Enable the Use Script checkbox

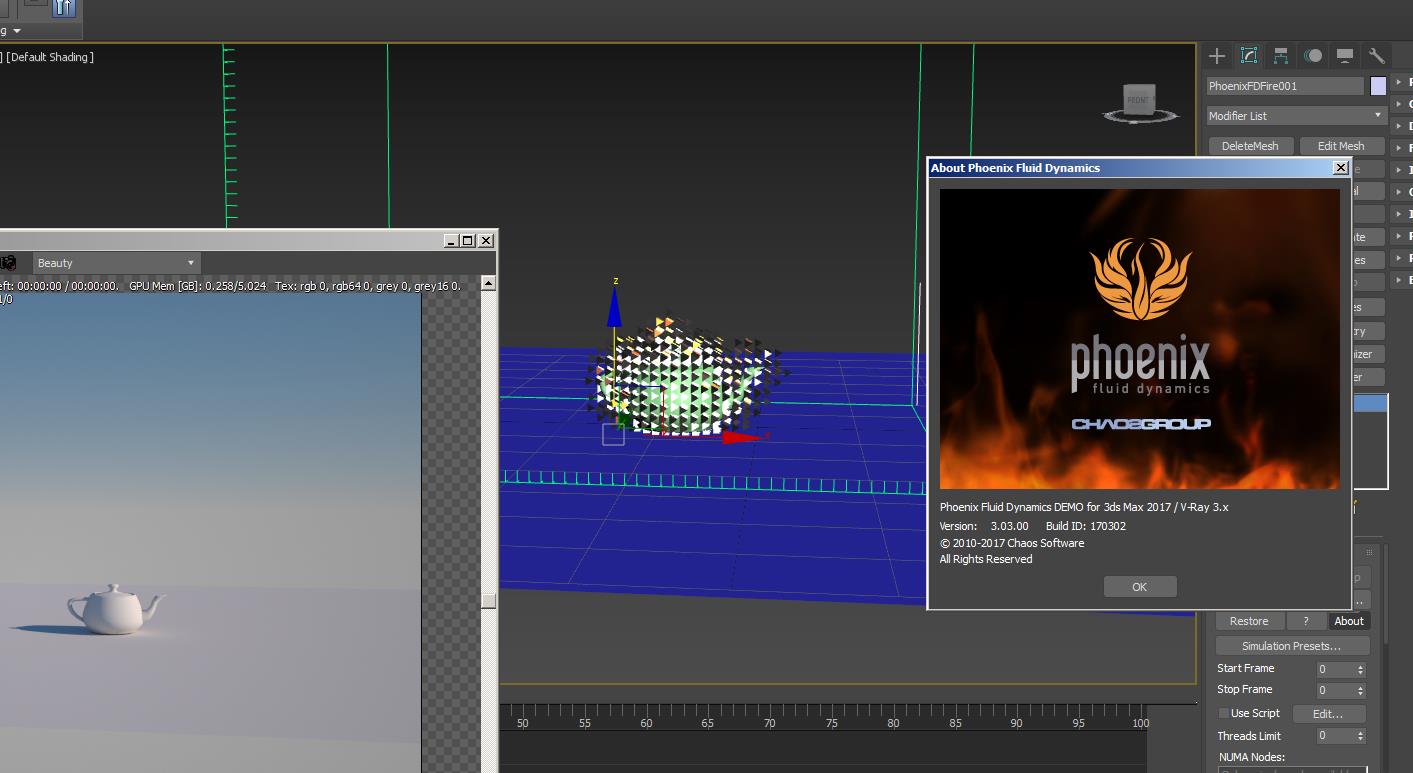tap(1223, 713)
